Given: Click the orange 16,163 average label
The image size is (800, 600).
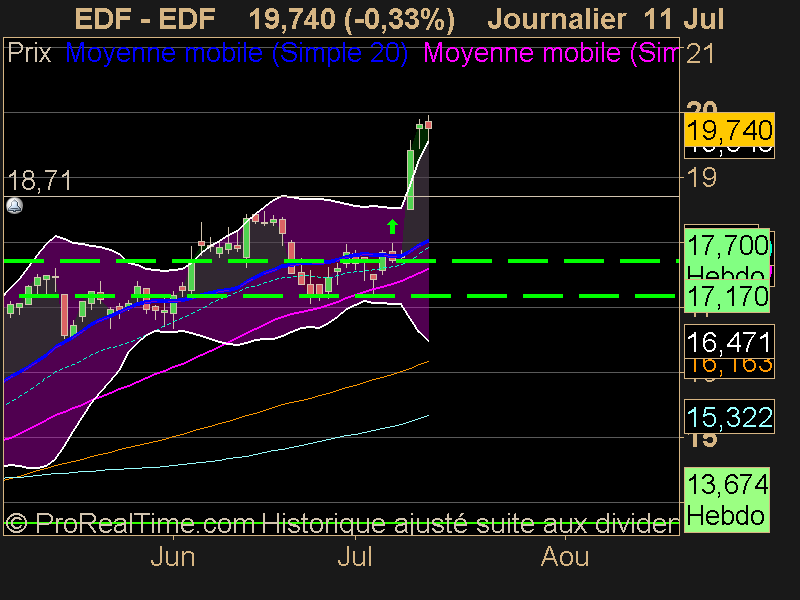Looking at the screenshot, I should coord(729,367).
